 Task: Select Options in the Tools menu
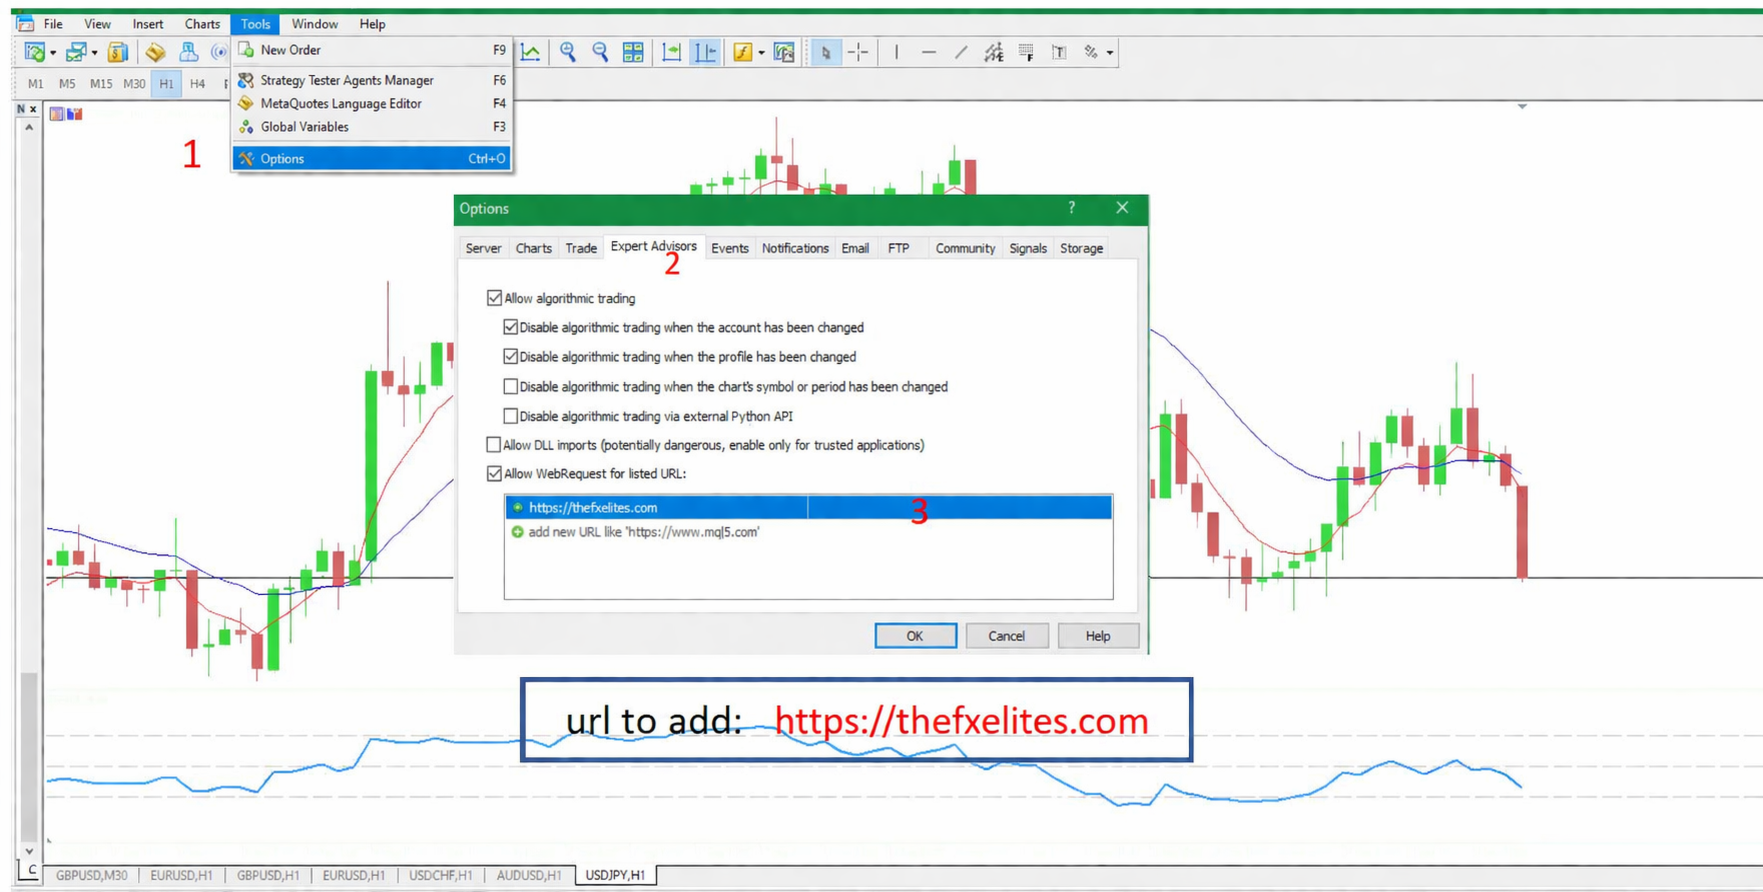[x=372, y=158]
